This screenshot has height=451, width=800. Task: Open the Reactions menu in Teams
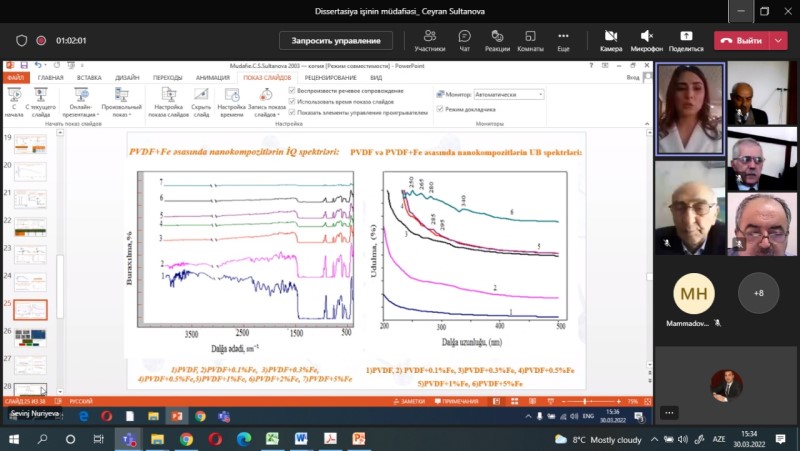(x=497, y=40)
